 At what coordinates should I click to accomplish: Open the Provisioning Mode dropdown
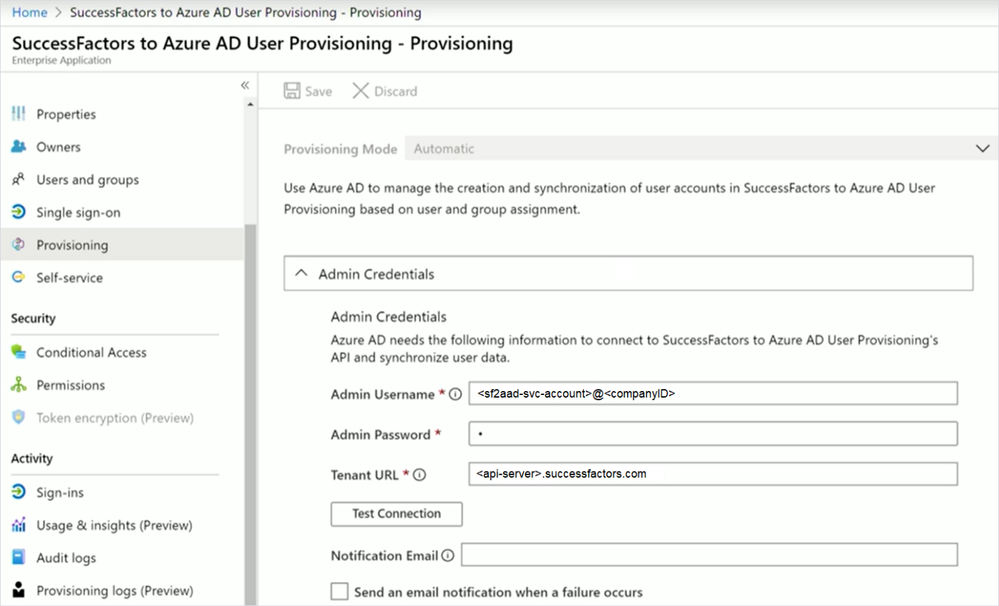(701, 148)
